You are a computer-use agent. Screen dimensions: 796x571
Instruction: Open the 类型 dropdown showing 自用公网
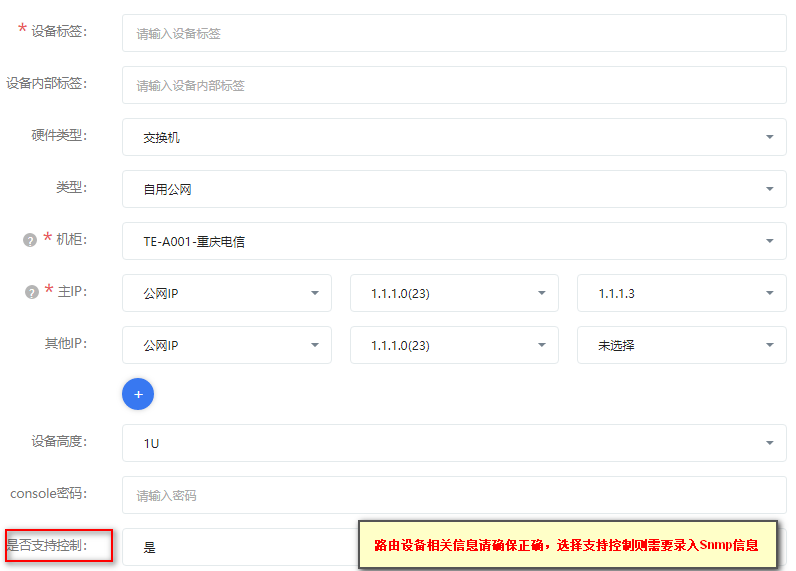[454, 189]
